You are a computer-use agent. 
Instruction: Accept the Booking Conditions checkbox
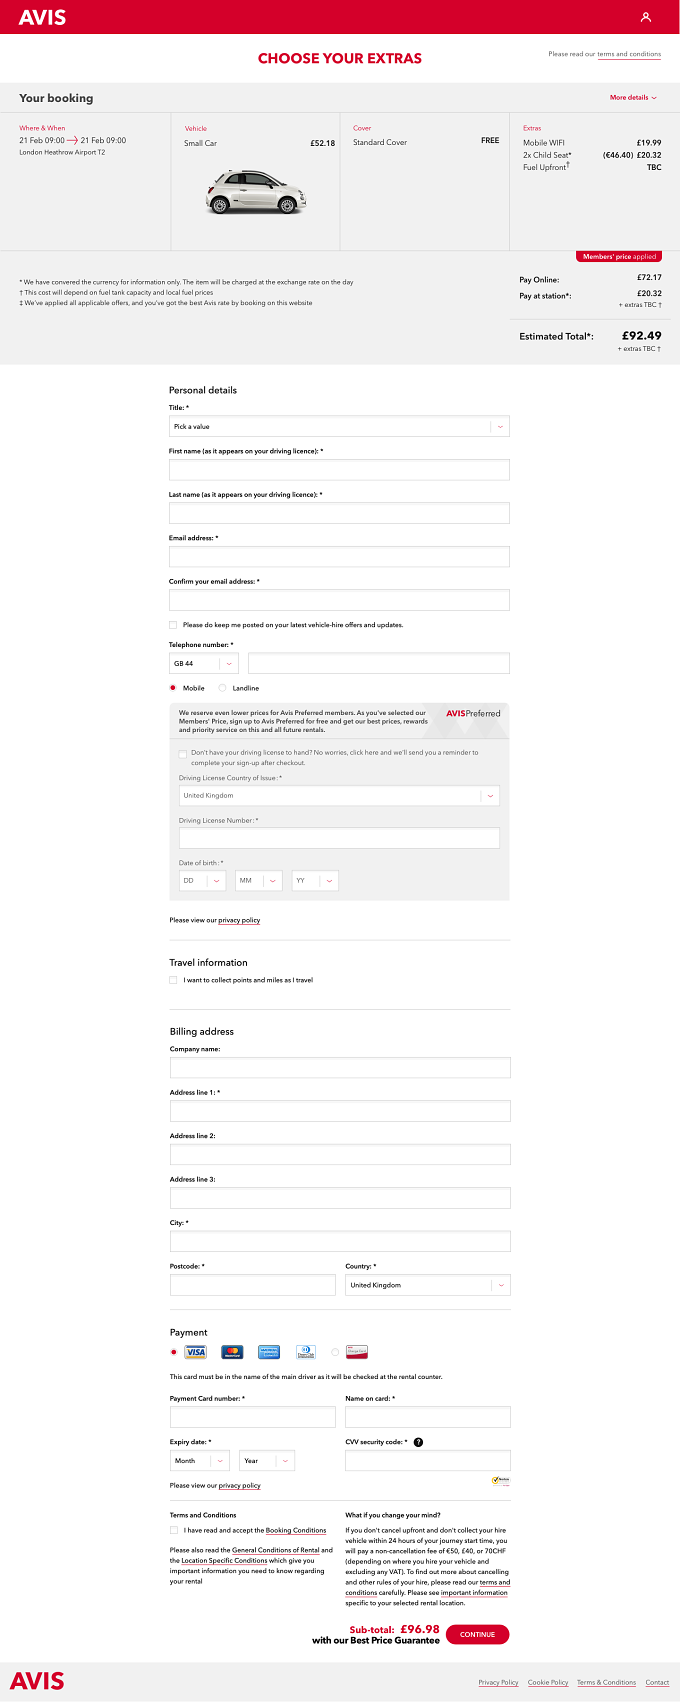174,1530
